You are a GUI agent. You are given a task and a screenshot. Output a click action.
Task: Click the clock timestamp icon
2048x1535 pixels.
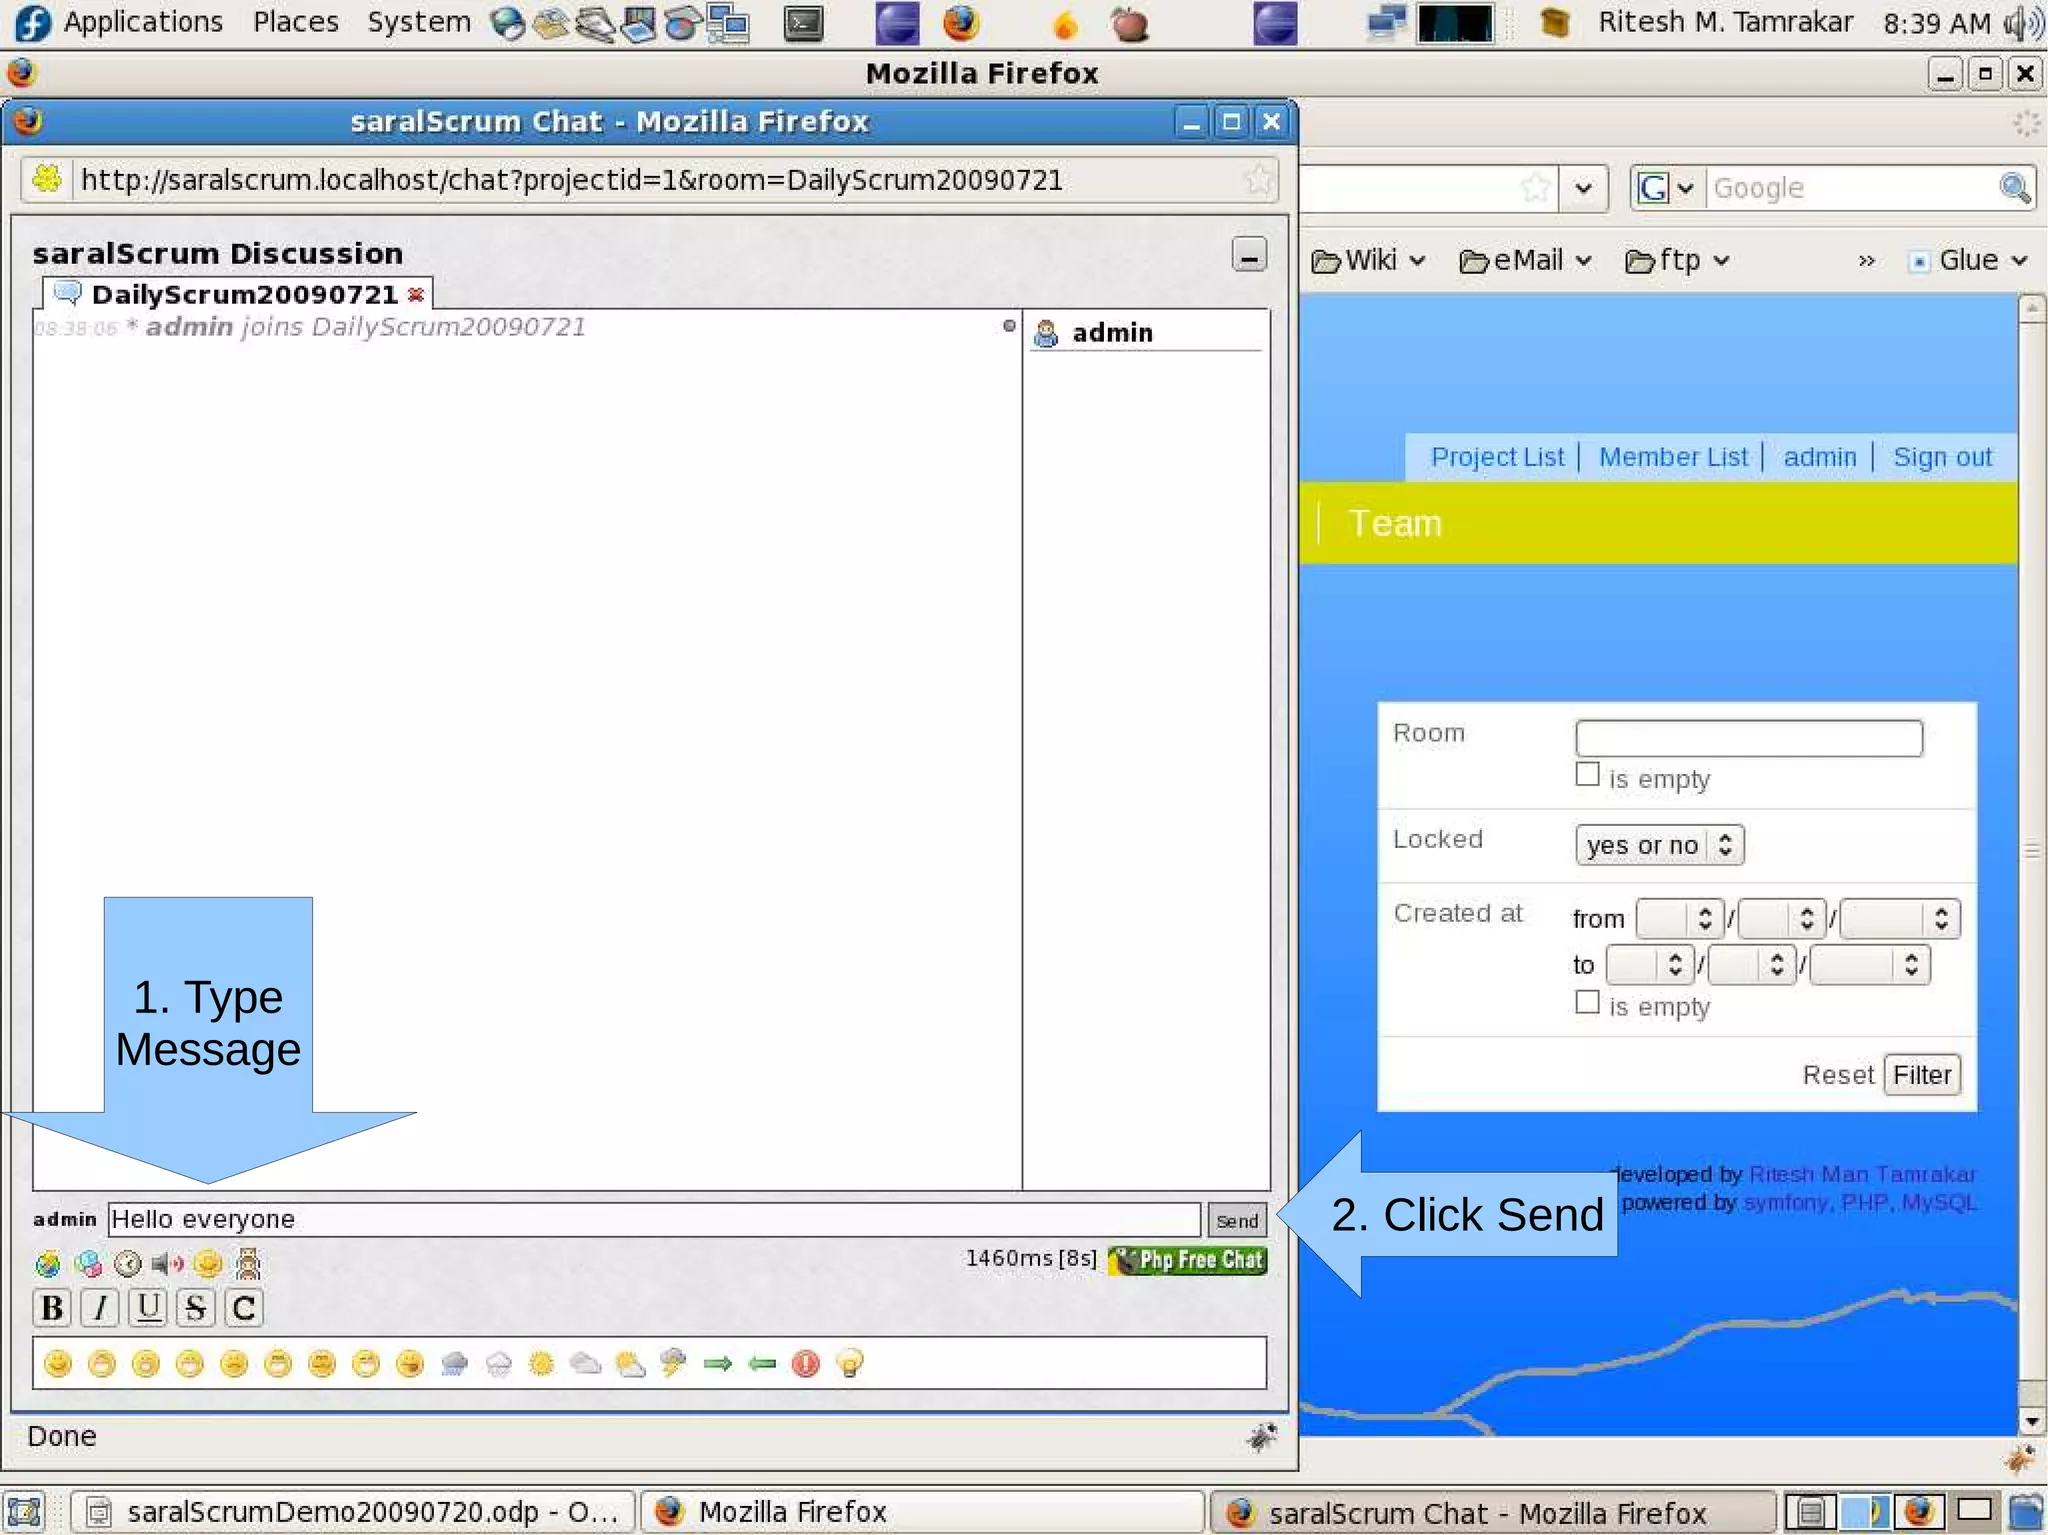128,1264
